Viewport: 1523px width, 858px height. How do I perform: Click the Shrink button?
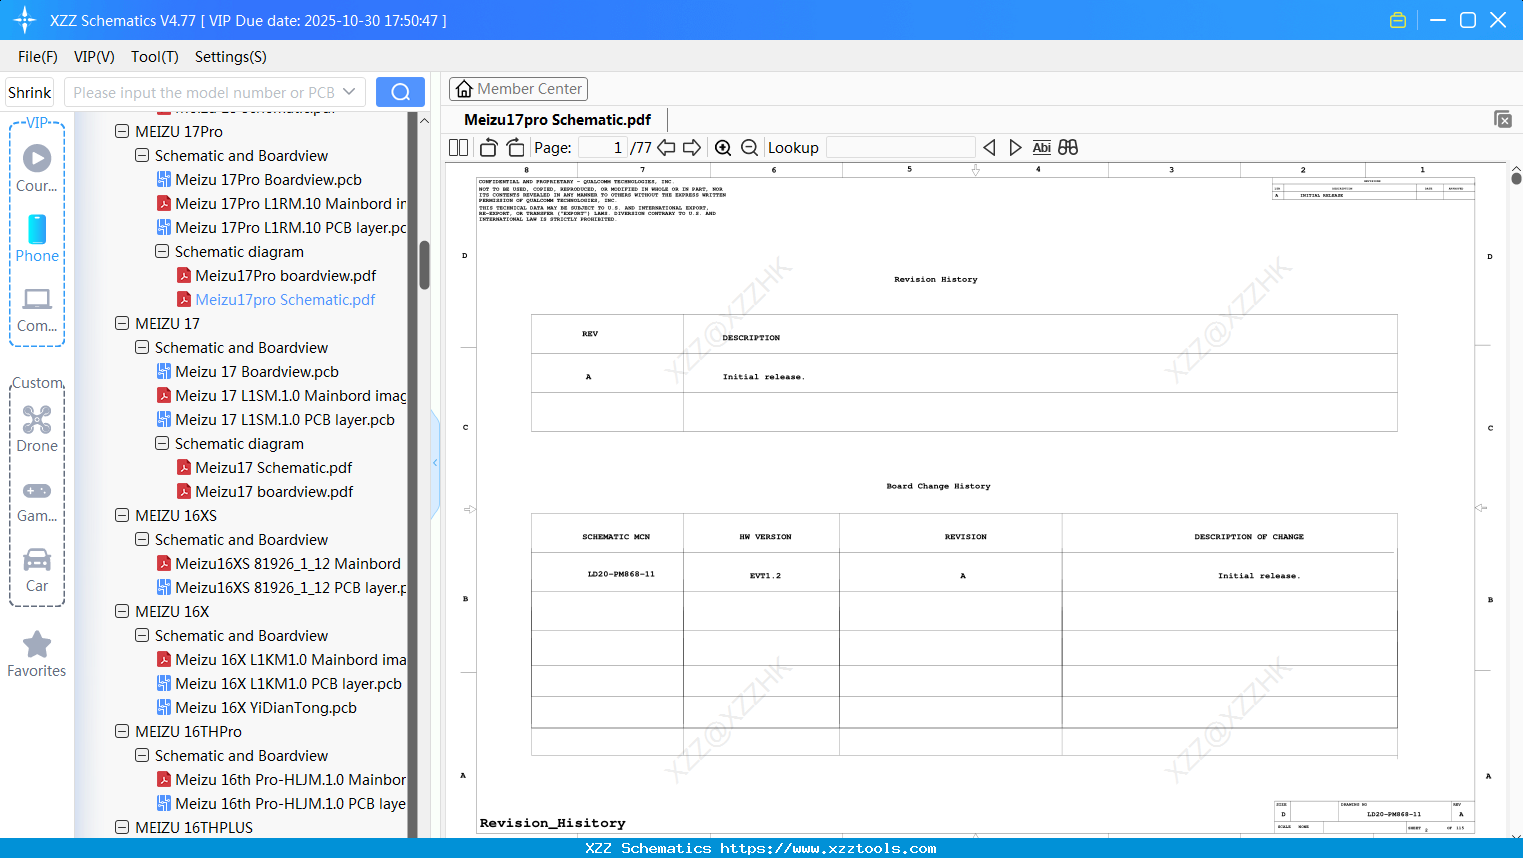pyautogui.click(x=30, y=92)
